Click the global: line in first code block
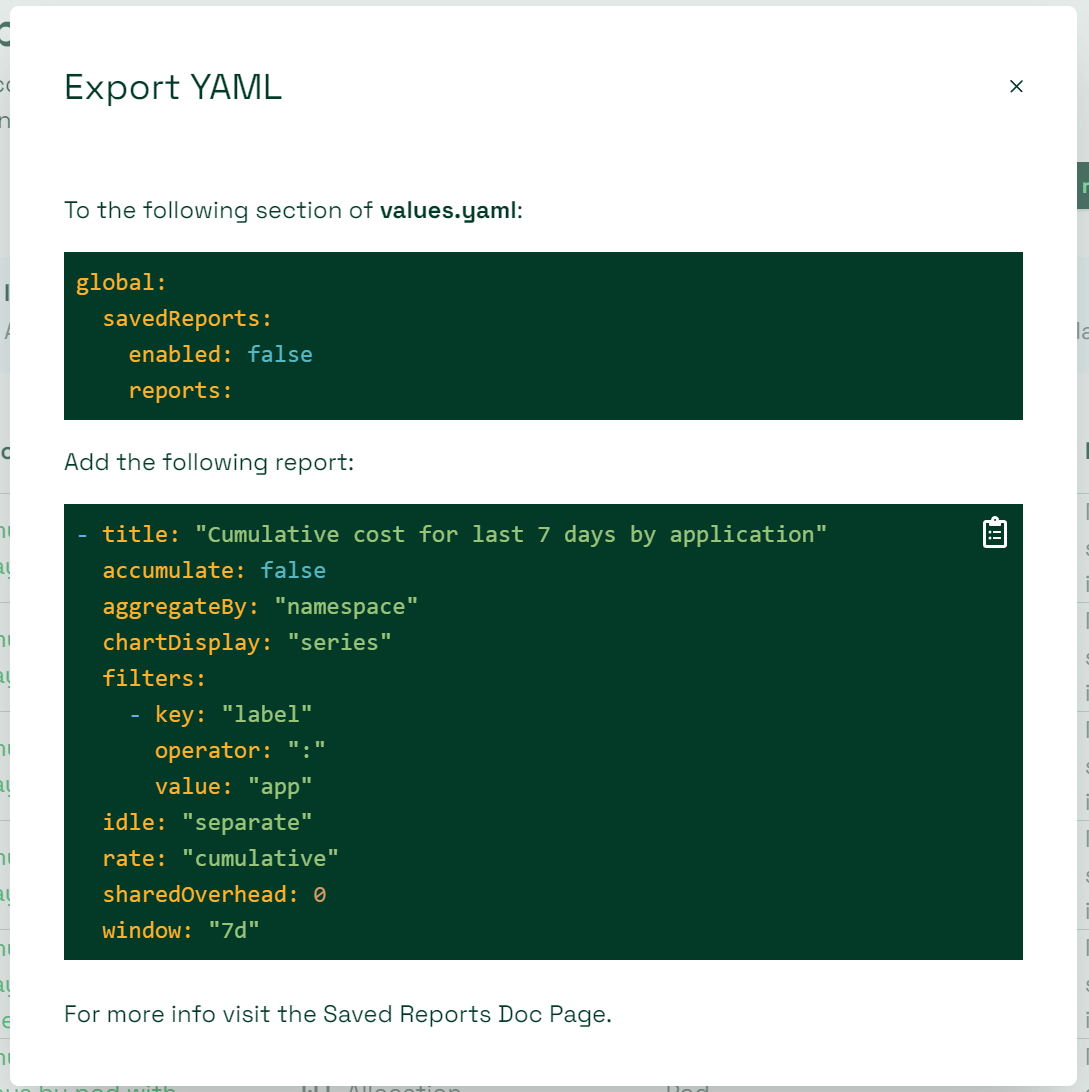Image resolution: width=1089 pixels, height=1092 pixels. tap(121, 283)
